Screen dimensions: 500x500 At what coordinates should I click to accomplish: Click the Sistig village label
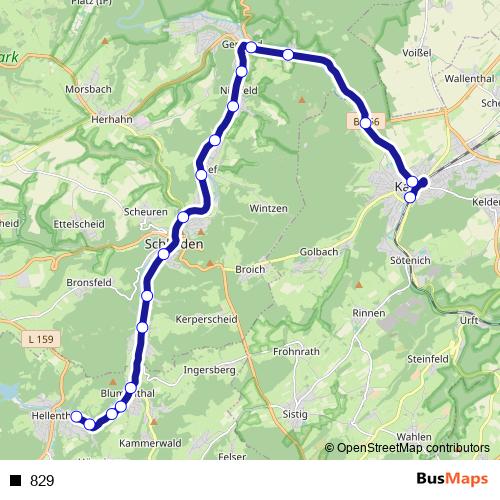(x=295, y=414)
